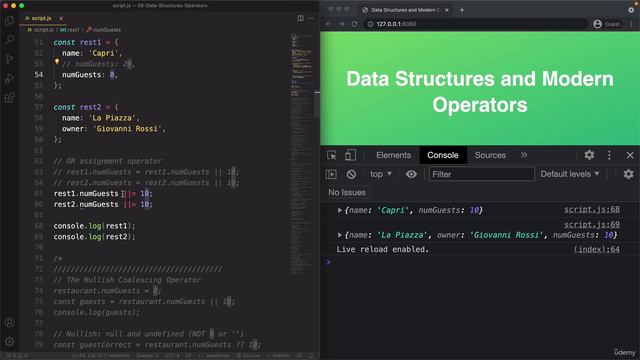Switch to the Console tab
The height and width of the screenshot is (360, 640).
click(442, 155)
